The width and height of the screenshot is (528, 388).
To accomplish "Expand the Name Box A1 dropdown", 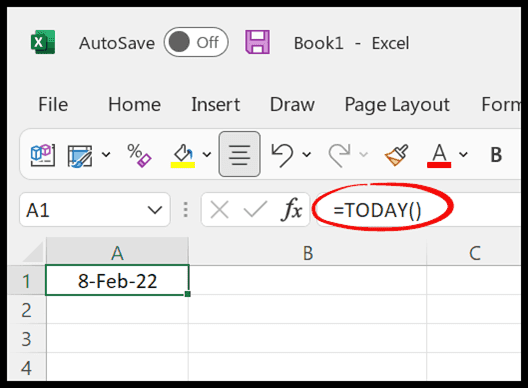I will click(x=155, y=210).
